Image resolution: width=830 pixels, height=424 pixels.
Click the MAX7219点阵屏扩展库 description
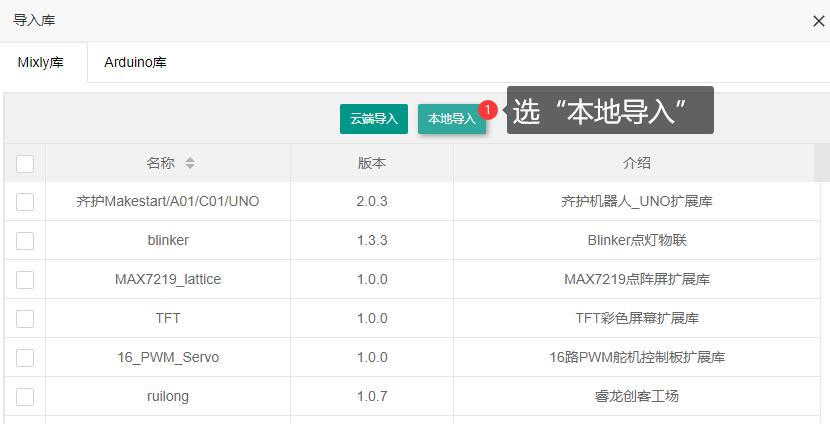point(636,279)
